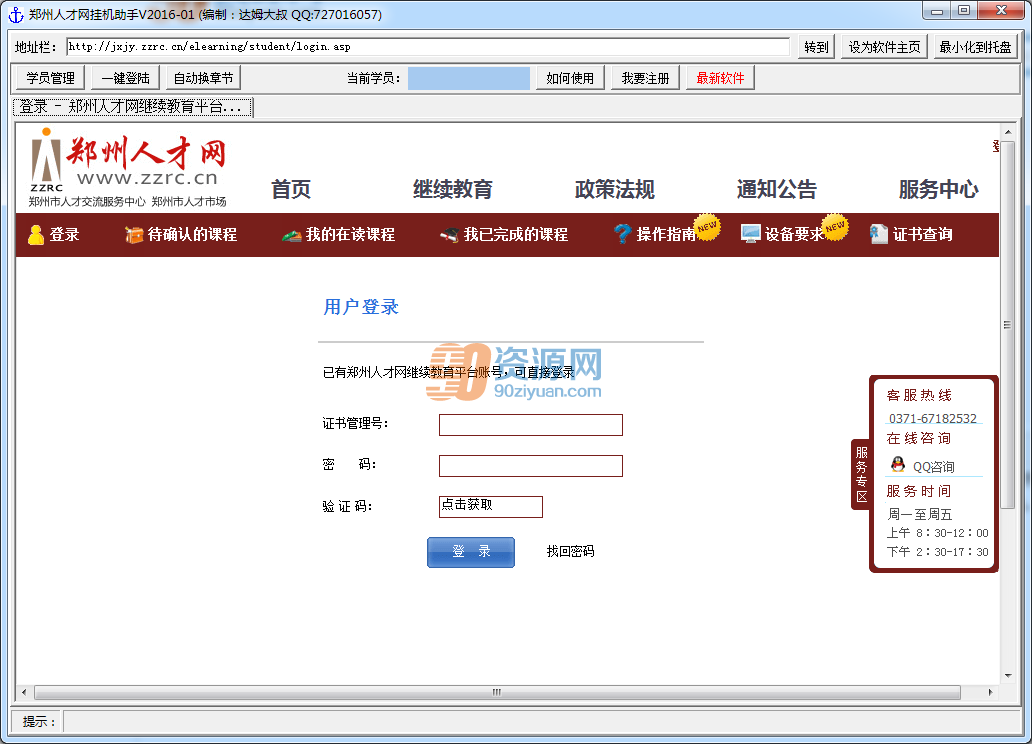Screen dimensions: 1032x744
Task: Click 客服热线 heading in service panel
Action: (x=919, y=395)
